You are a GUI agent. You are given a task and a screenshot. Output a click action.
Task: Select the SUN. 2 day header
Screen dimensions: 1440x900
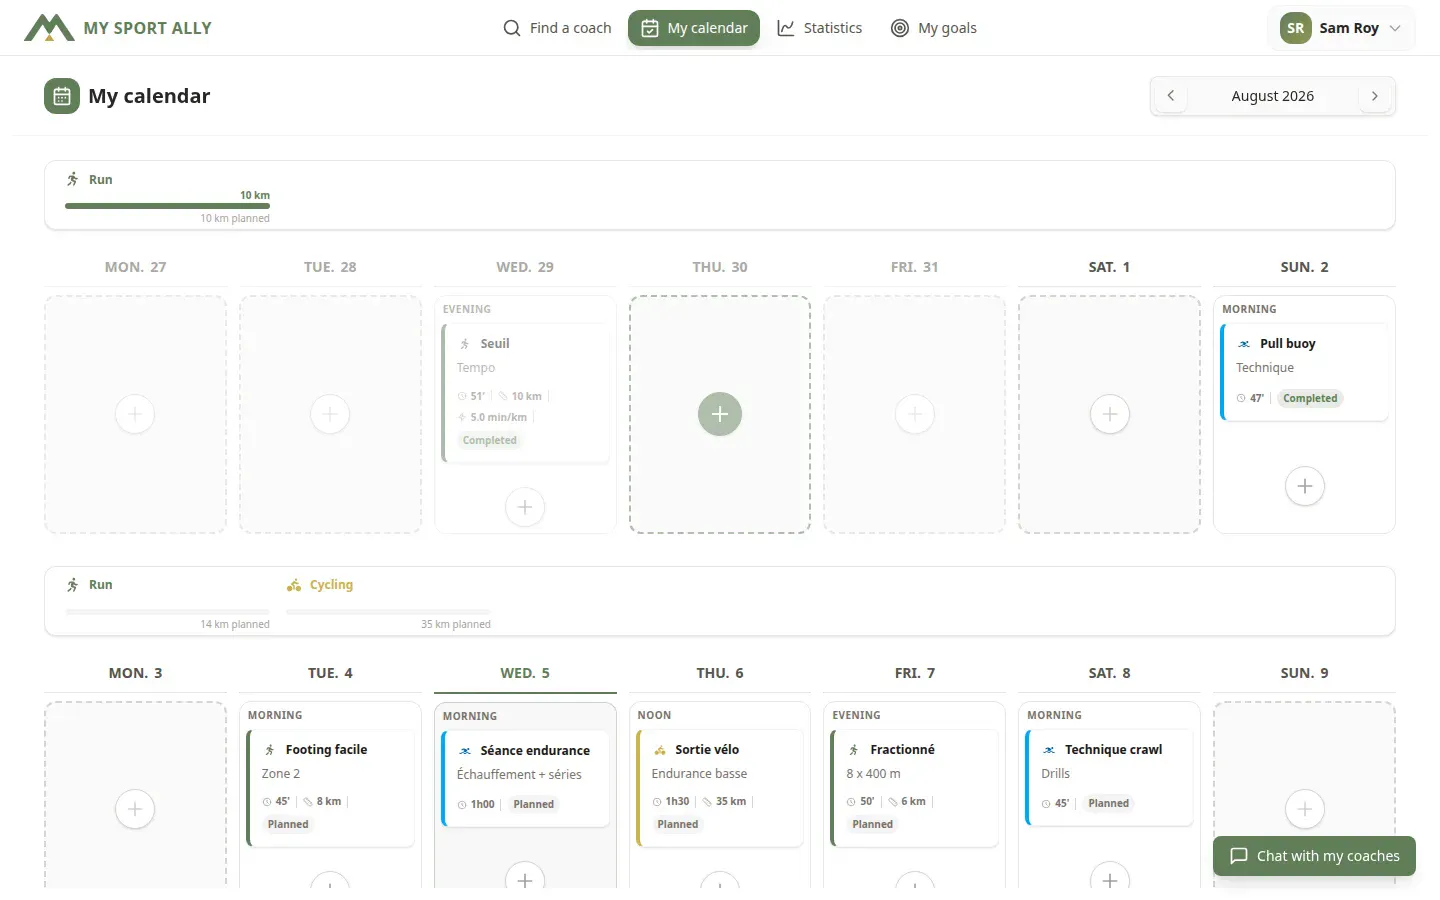pyautogui.click(x=1304, y=267)
